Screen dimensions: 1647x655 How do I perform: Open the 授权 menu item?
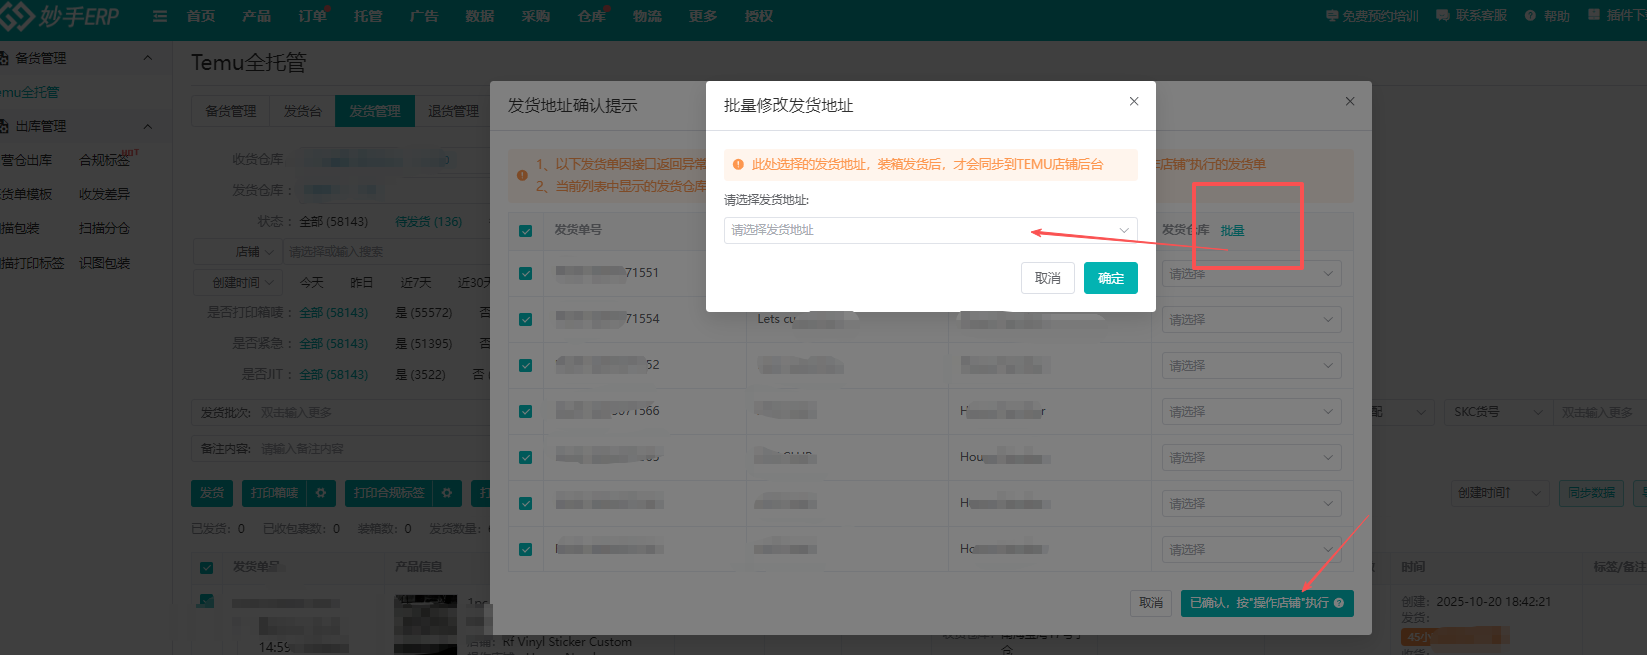759,16
